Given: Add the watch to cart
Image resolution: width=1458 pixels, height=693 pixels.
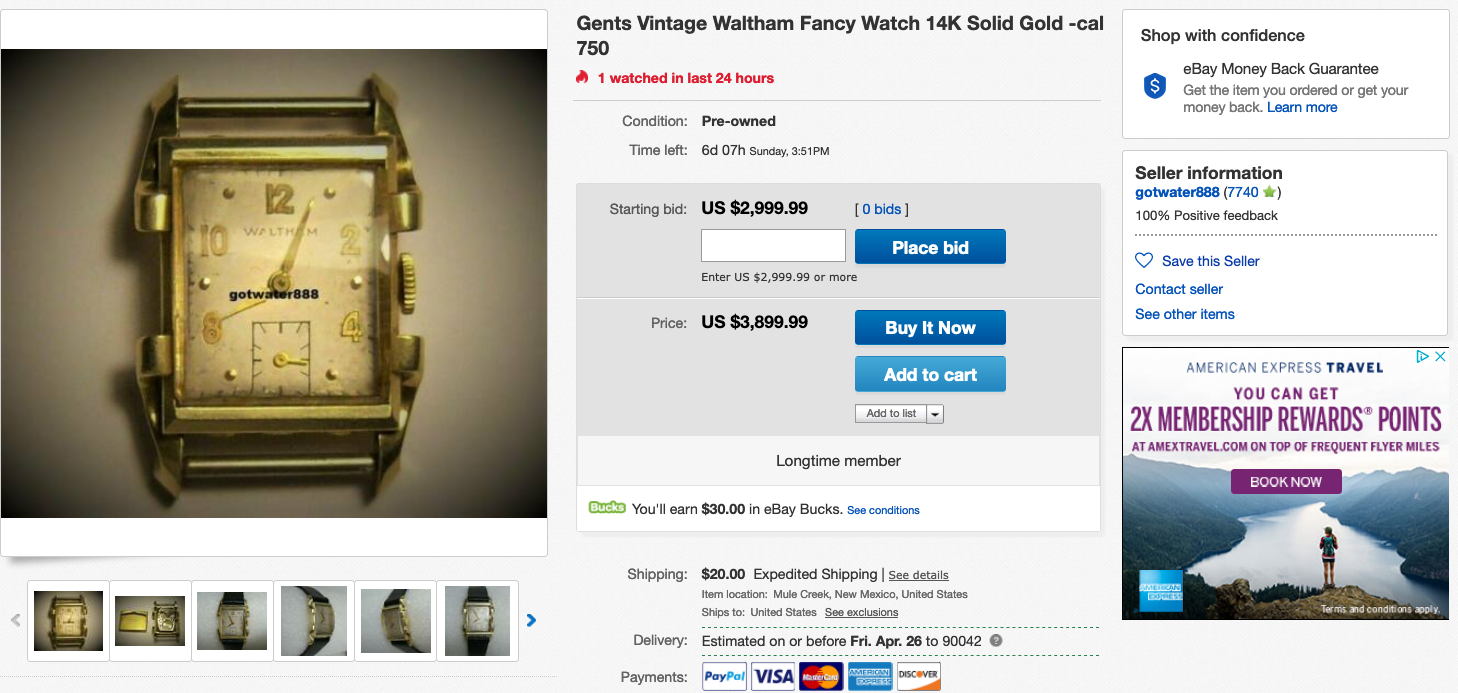Looking at the screenshot, I should [930, 375].
